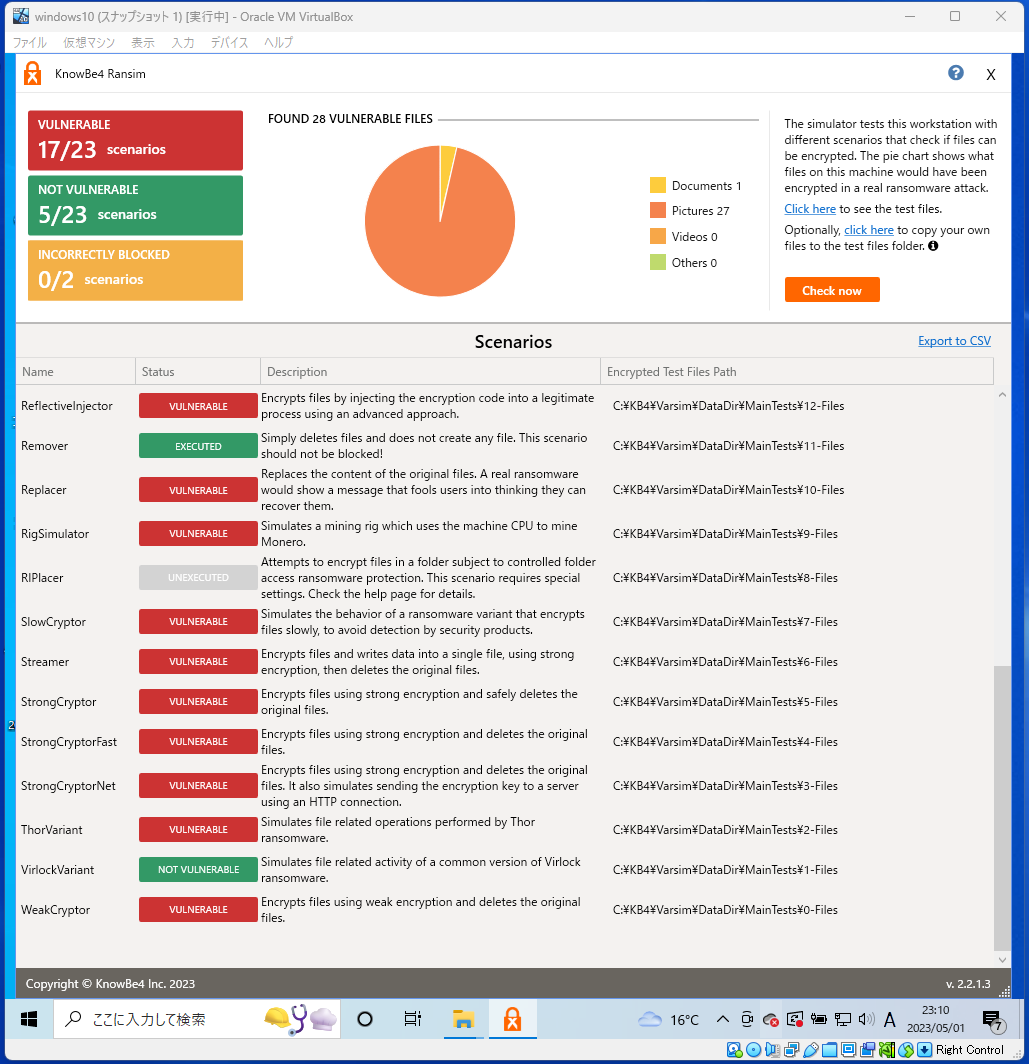Open the volume speaker tray icon
1029x1064 pixels.
866,1019
